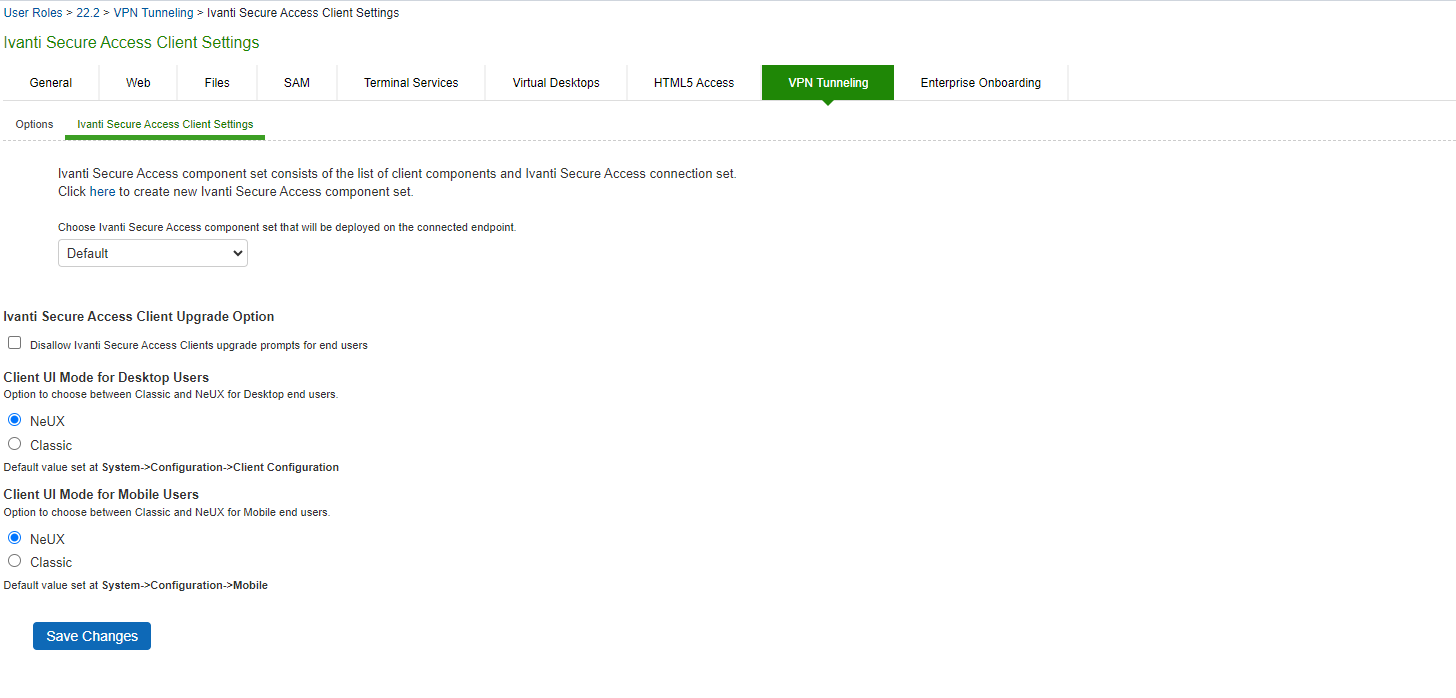Expand the component set Default dropdown
This screenshot has width=1456, height=698.
[153, 253]
